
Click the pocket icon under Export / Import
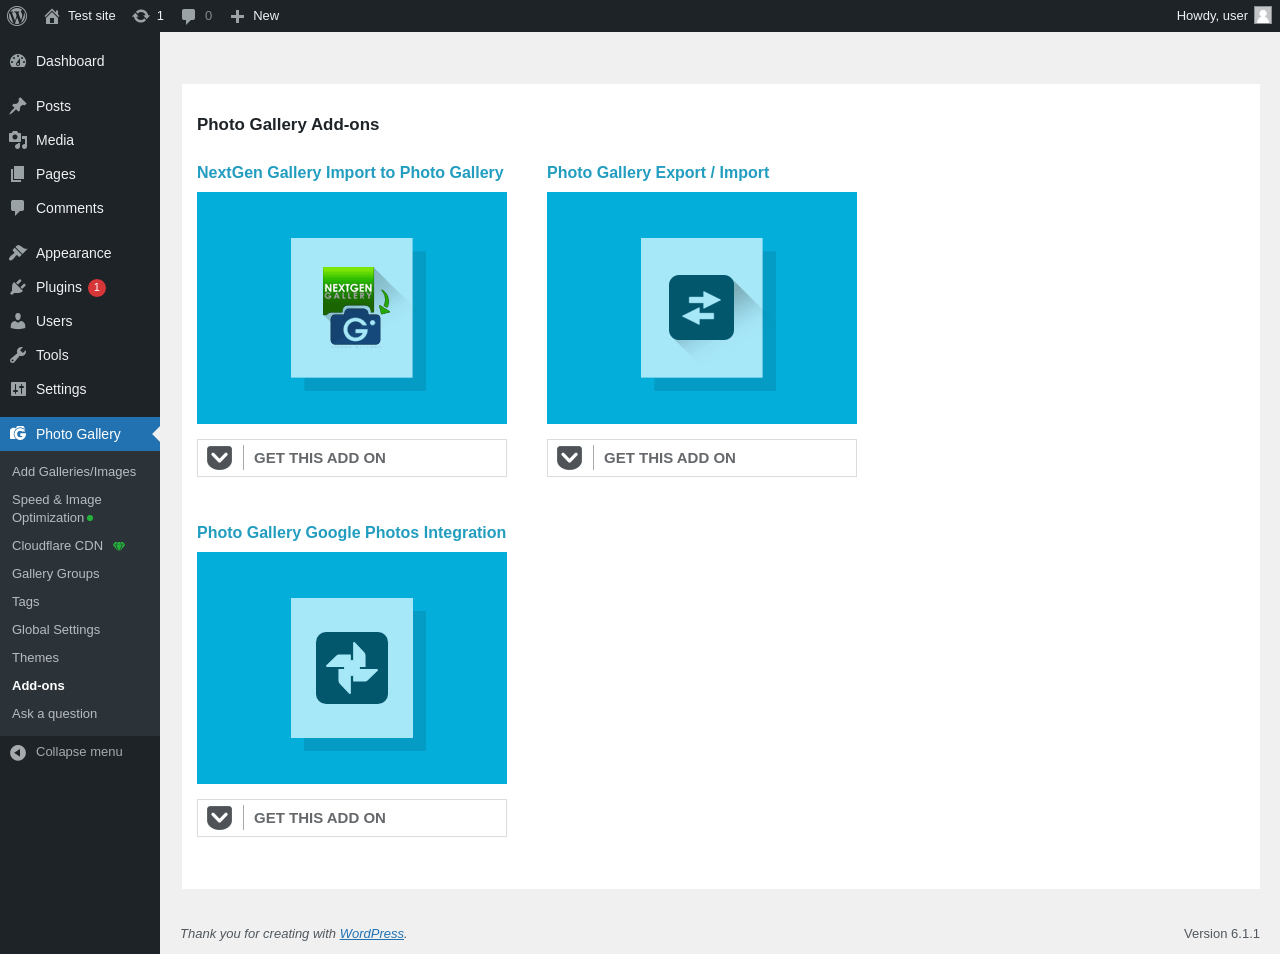click(570, 458)
